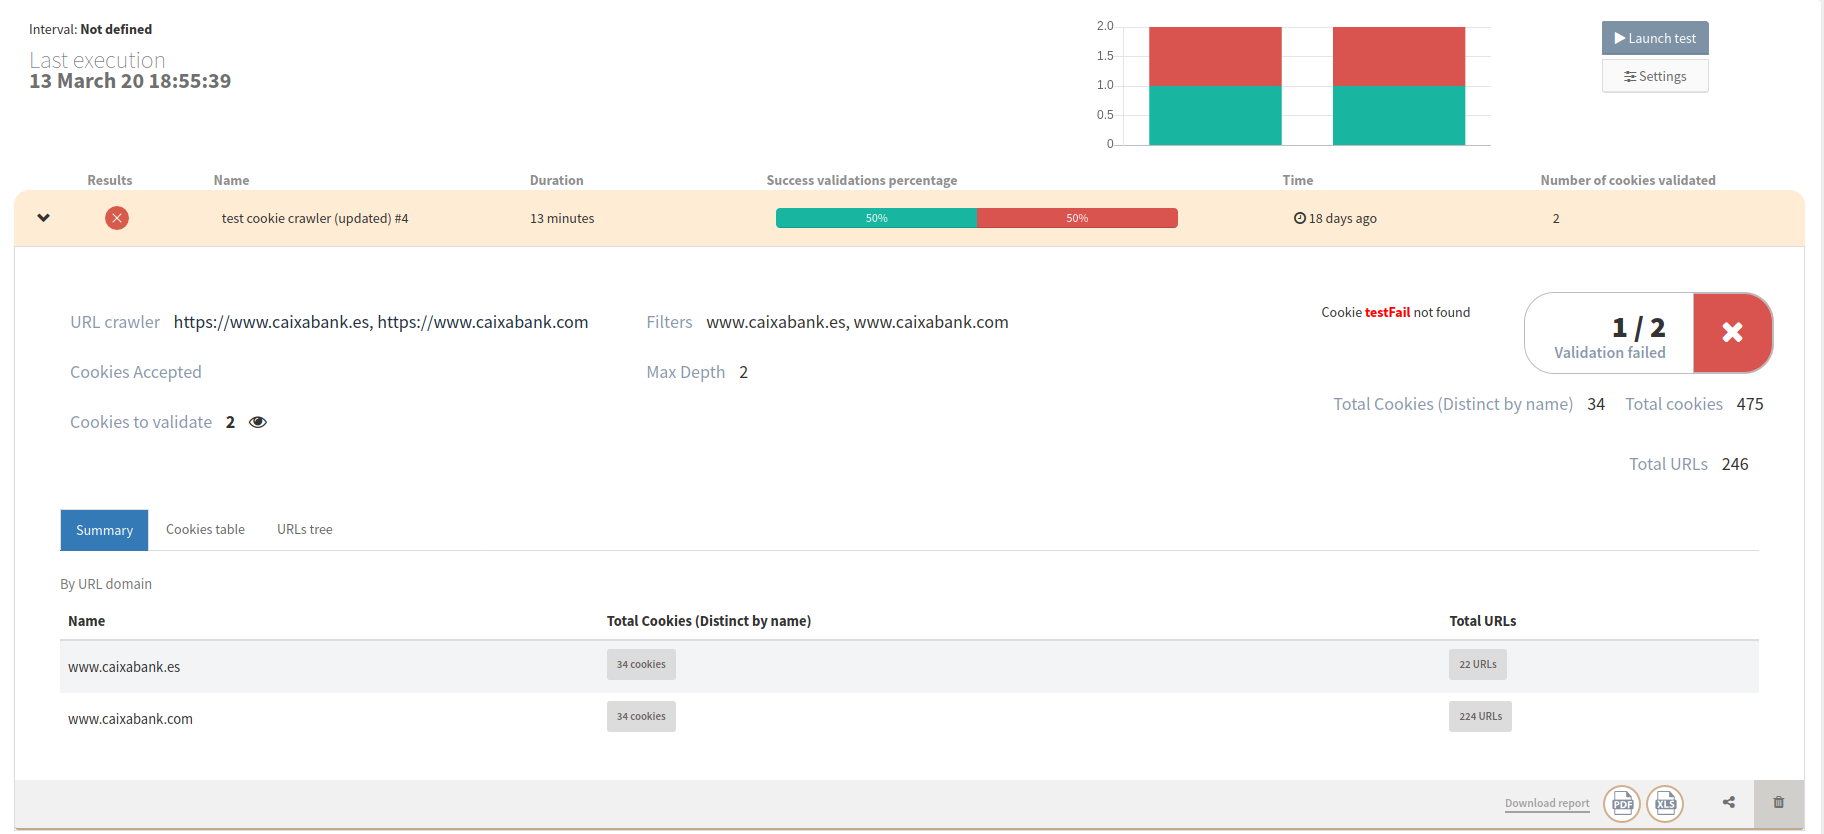Click the Max Depth value
Image resolution: width=1824 pixels, height=834 pixels.
(743, 372)
